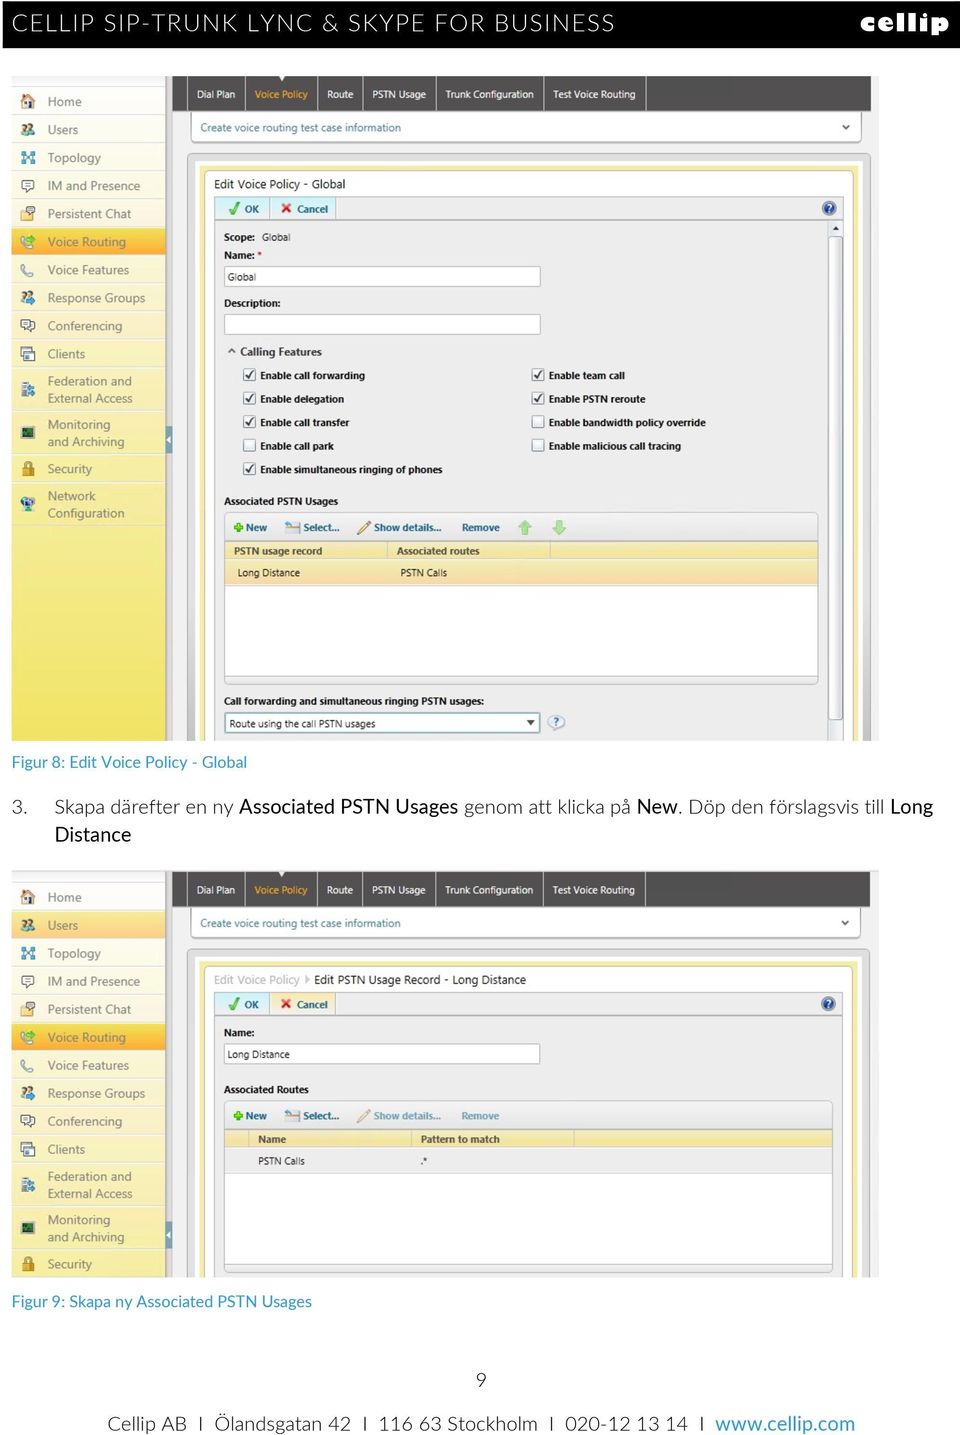Click the Users icon in the Figure 8 sidebar

click(x=28, y=129)
